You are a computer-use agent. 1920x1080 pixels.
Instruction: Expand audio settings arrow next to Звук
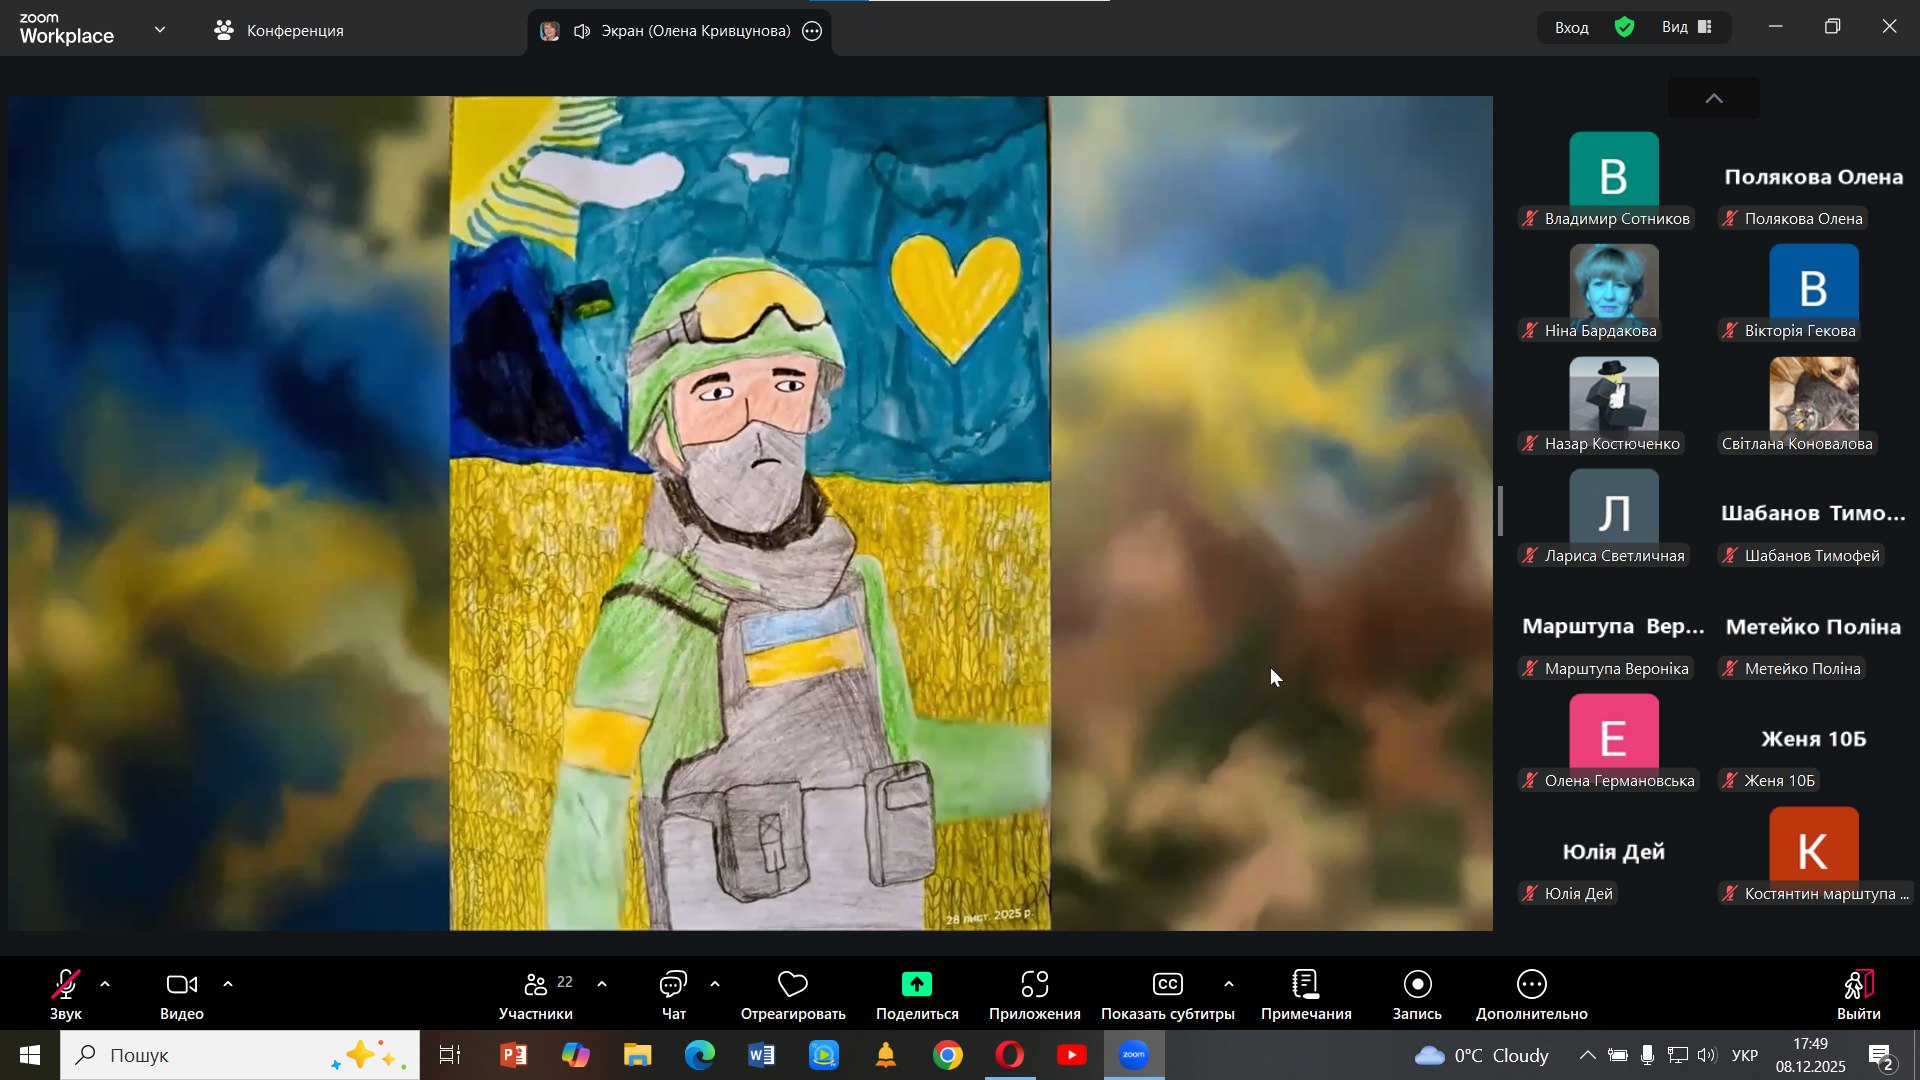click(x=106, y=985)
